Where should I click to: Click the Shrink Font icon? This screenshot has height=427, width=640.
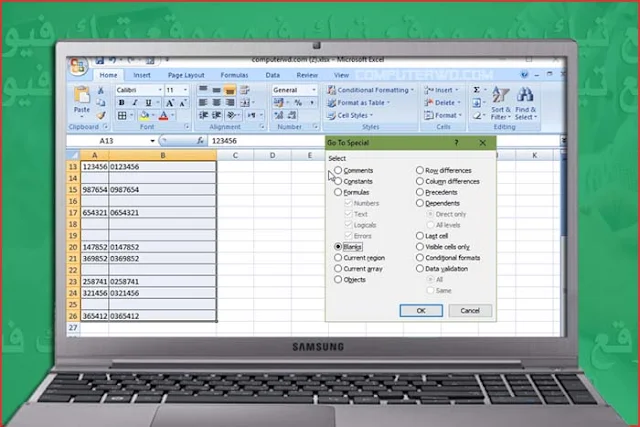(183, 103)
